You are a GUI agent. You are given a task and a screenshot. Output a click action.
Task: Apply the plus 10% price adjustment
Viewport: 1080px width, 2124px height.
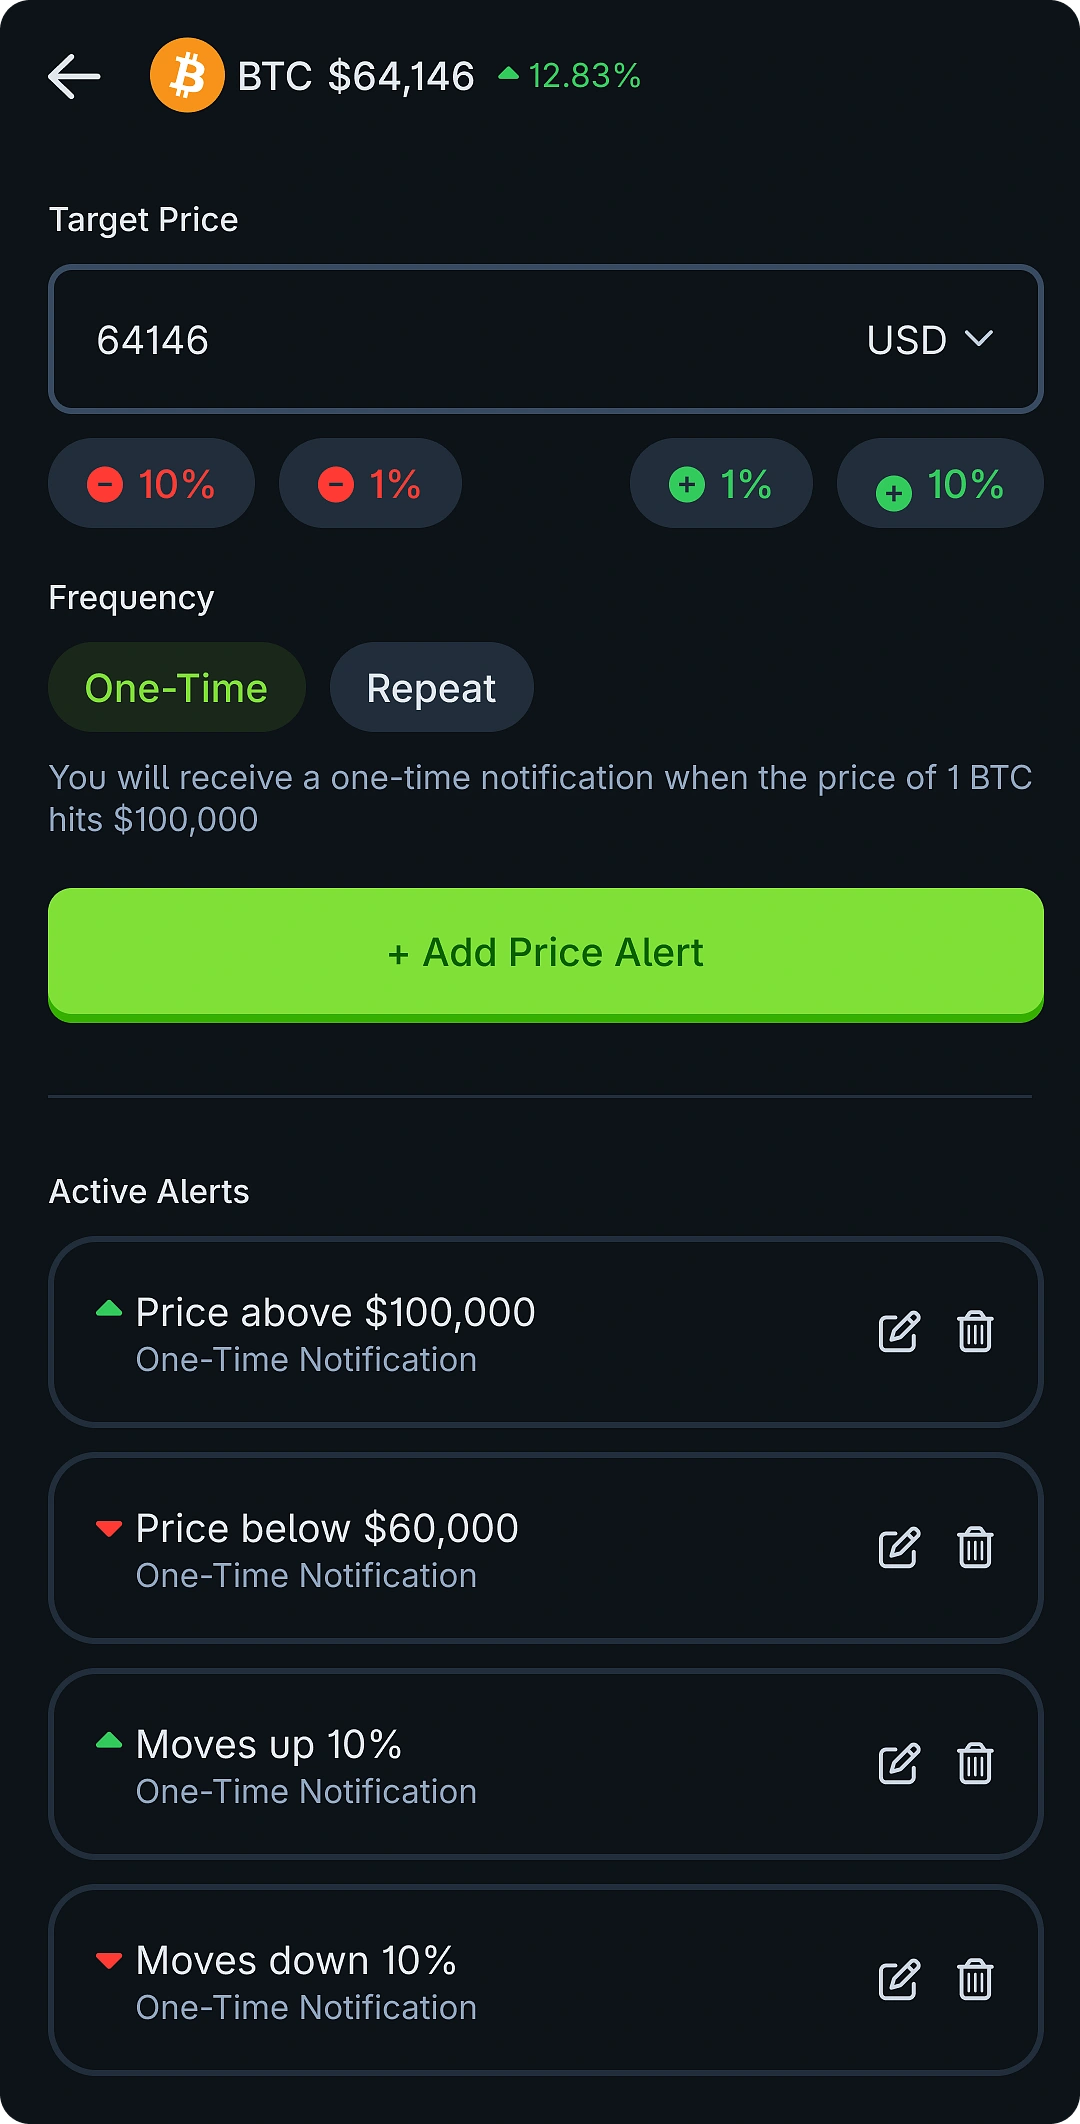tap(939, 483)
